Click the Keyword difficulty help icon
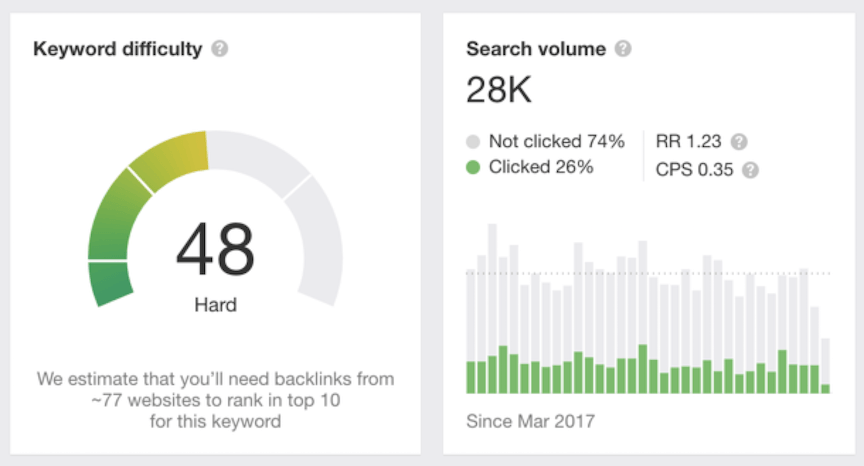Viewport: 864px width, 466px height. [220, 48]
